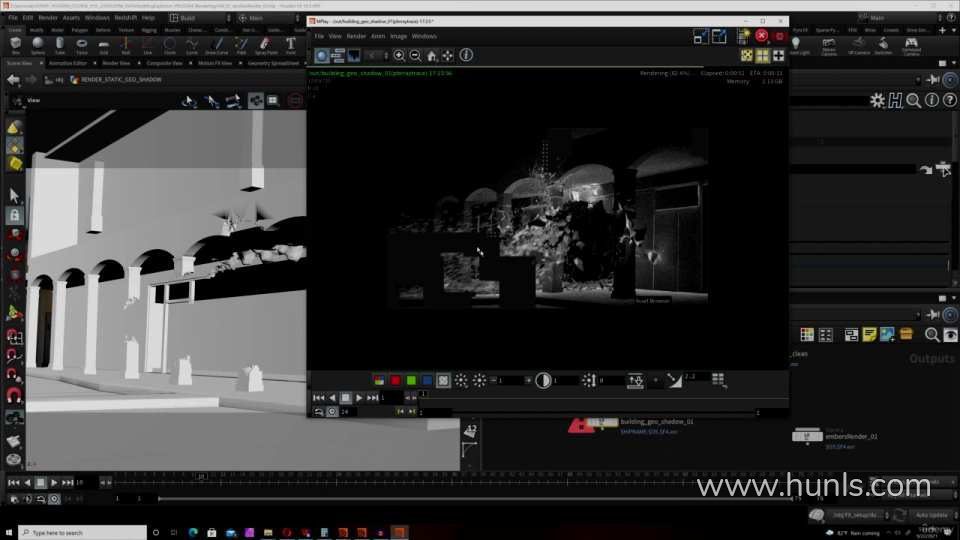Select the Font shelf tool

pyautogui.click(x=291, y=44)
